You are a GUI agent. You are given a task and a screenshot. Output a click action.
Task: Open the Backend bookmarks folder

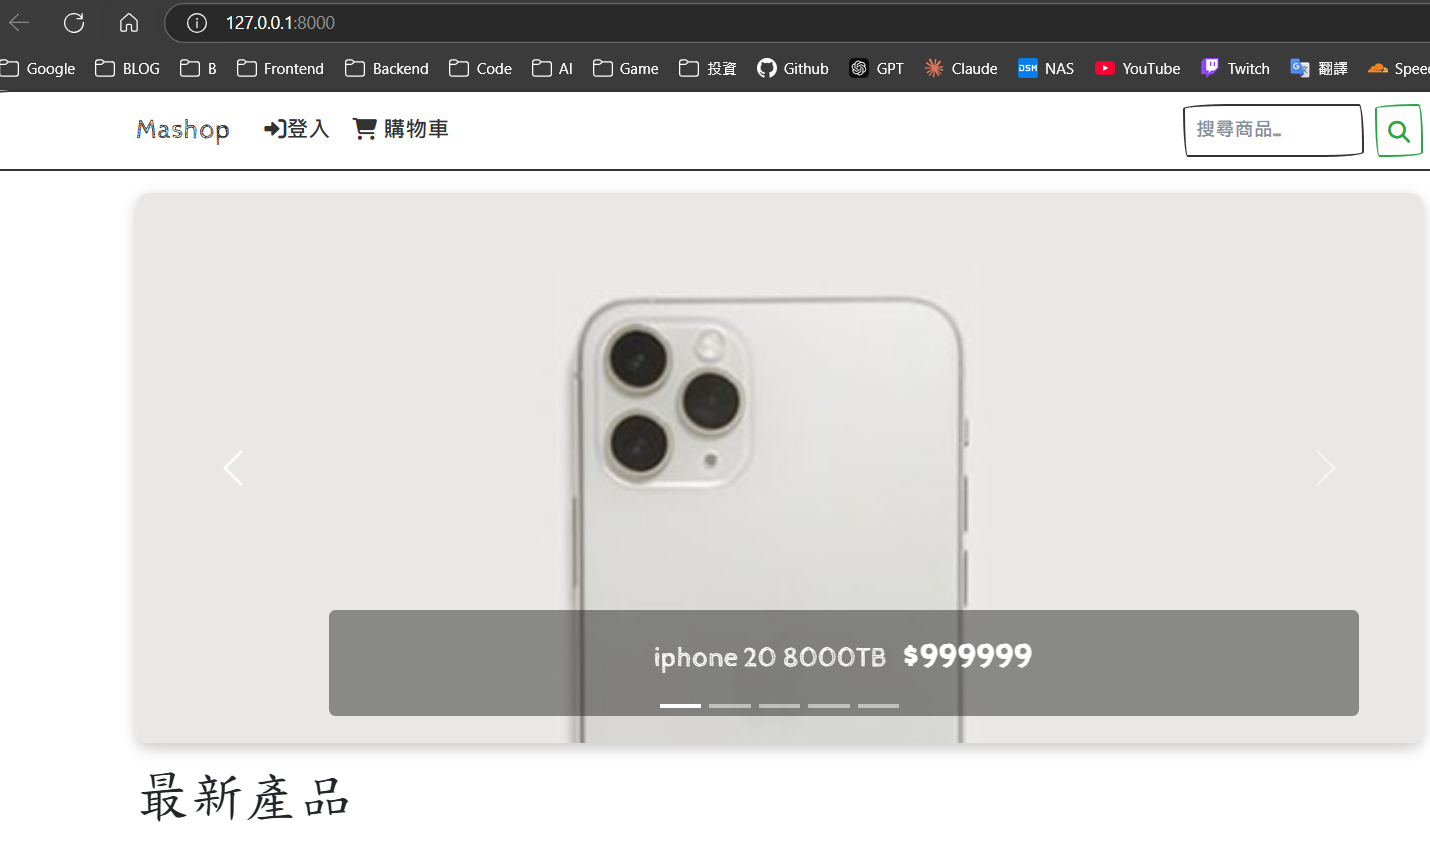(x=386, y=68)
